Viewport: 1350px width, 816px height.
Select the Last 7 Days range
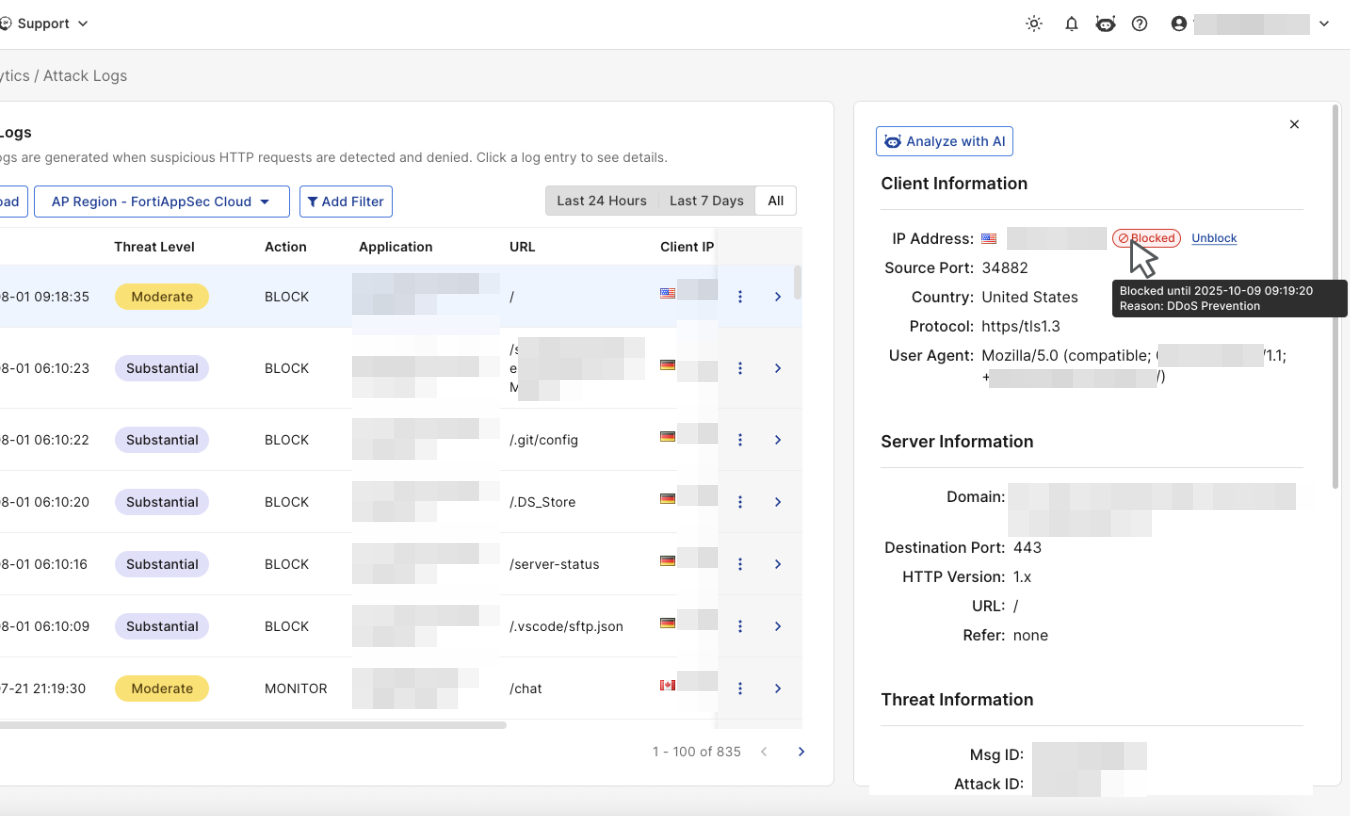[706, 201]
